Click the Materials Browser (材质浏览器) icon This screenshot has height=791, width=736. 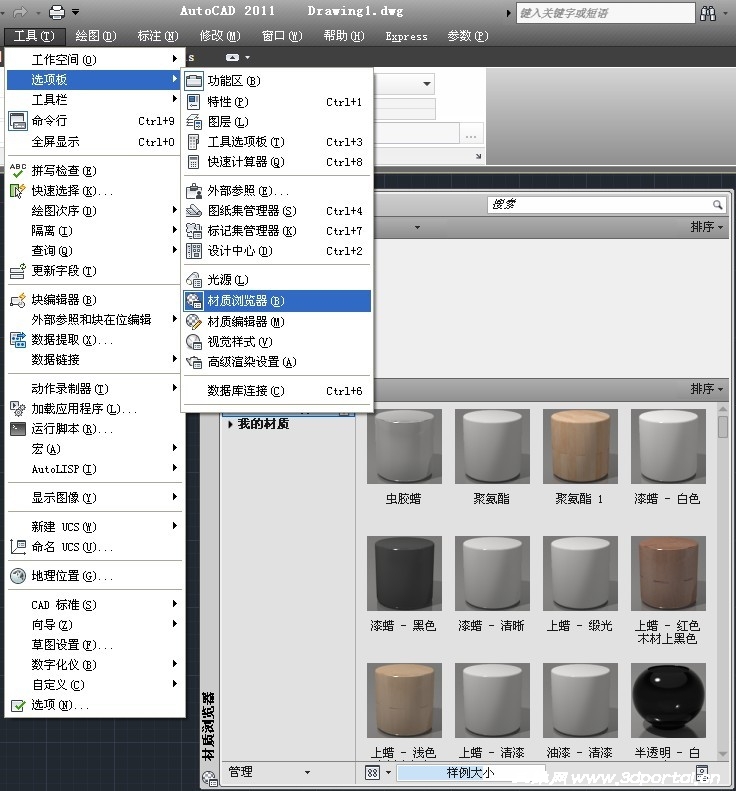click(194, 301)
